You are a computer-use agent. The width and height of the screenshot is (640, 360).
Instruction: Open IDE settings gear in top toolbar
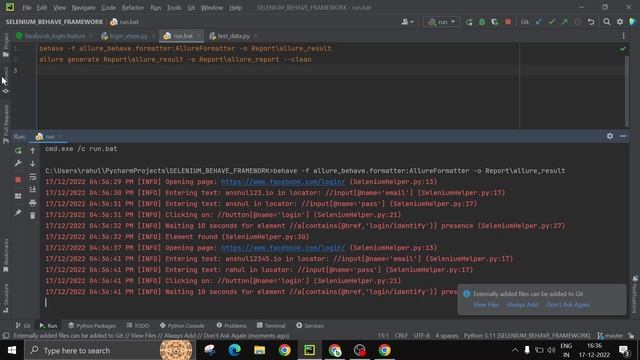(620, 22)
